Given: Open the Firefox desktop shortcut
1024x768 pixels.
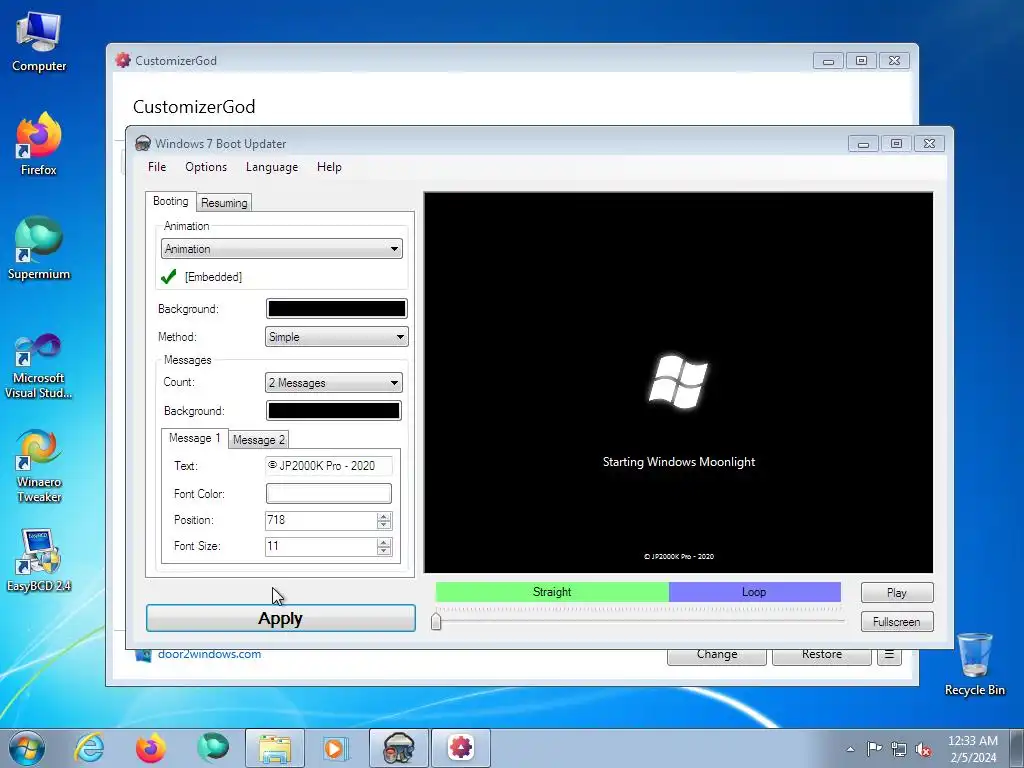Looking at the screenshot, I should coord(39,144).
